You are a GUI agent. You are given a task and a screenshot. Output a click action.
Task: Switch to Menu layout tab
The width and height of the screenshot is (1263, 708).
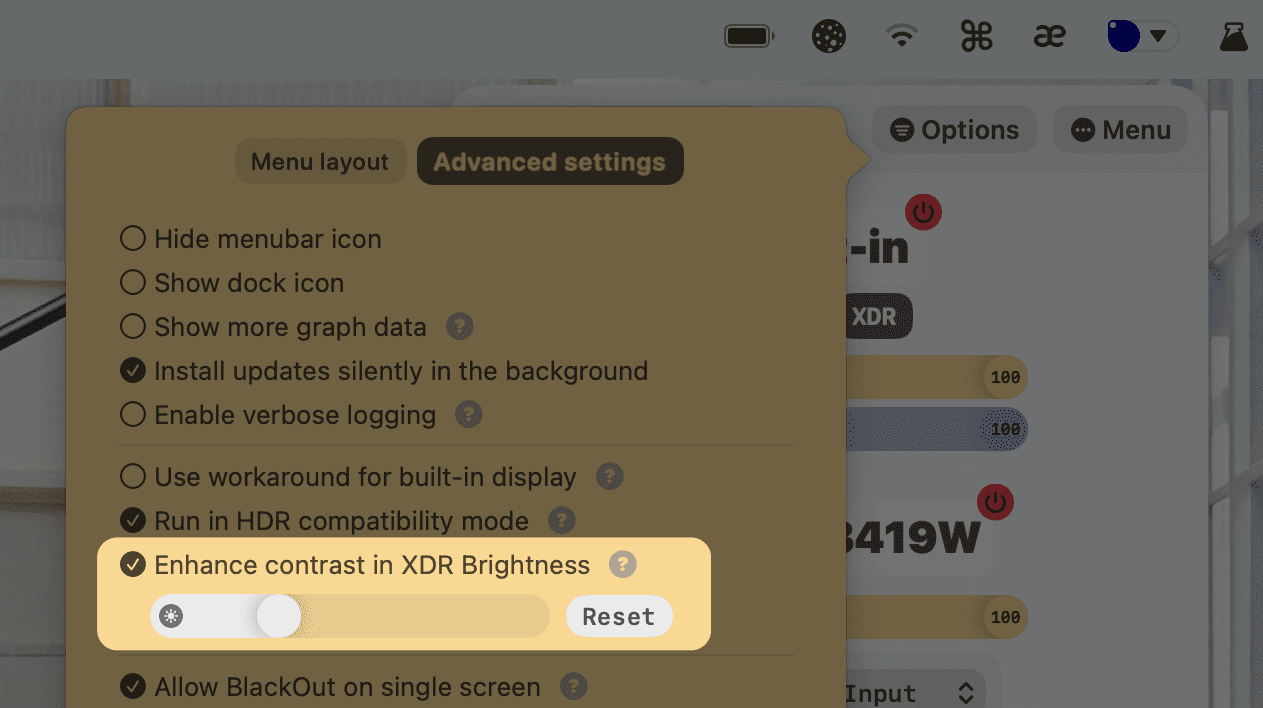pyautogui.click(x=320, y=162)
